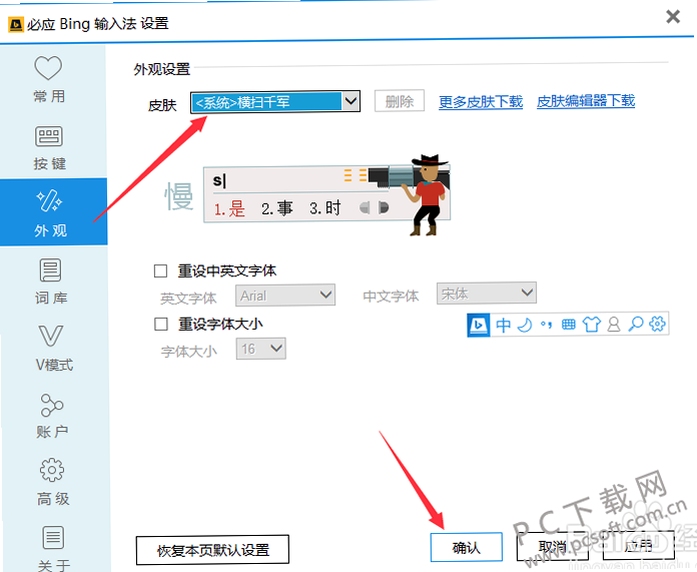Click the 删除 button

(399, 101)
